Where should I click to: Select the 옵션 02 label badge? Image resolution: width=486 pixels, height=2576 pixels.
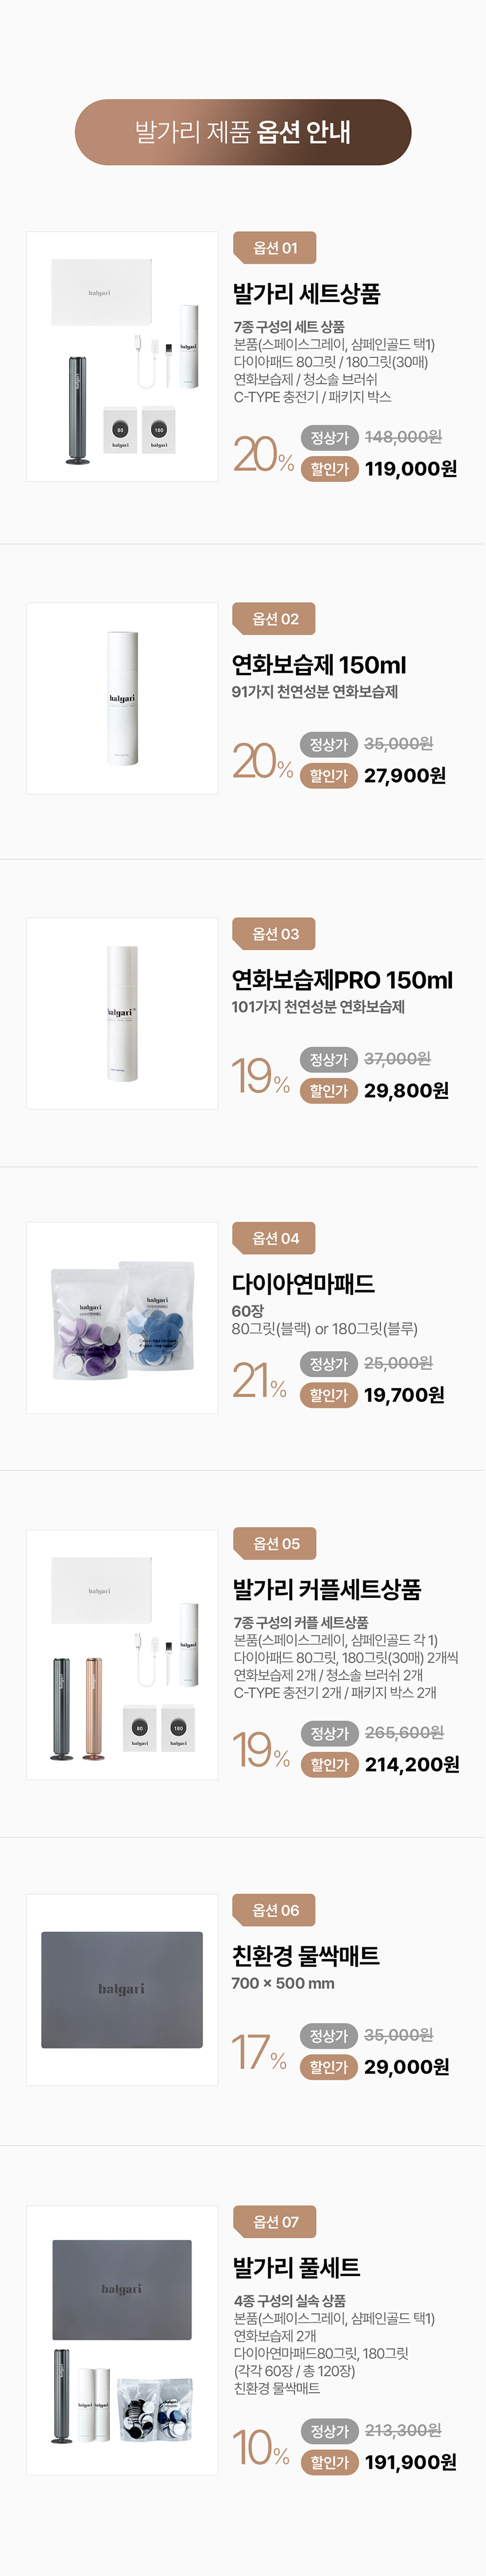point(275,619)
